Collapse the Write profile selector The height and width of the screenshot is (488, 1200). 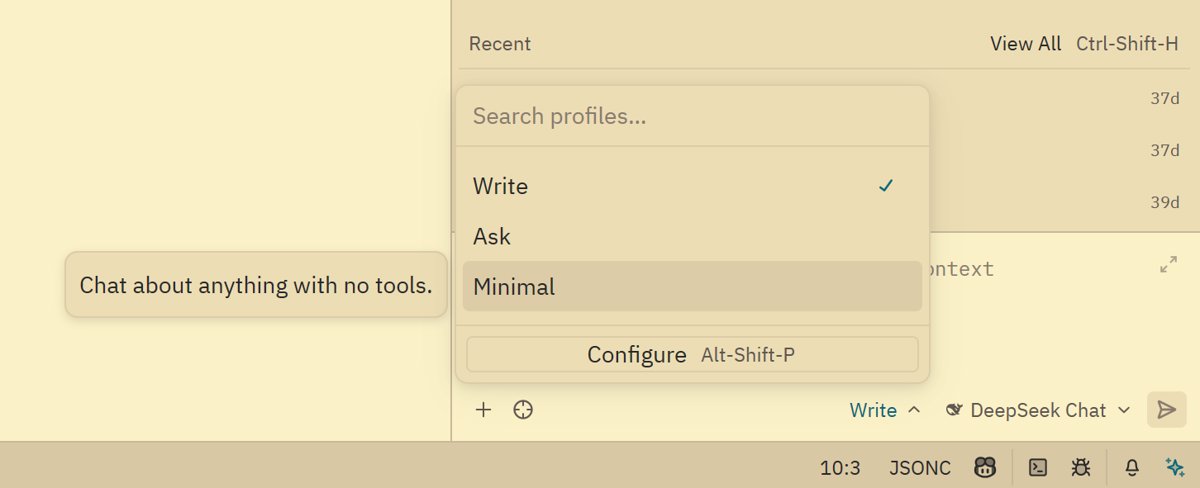coord(885,410)
